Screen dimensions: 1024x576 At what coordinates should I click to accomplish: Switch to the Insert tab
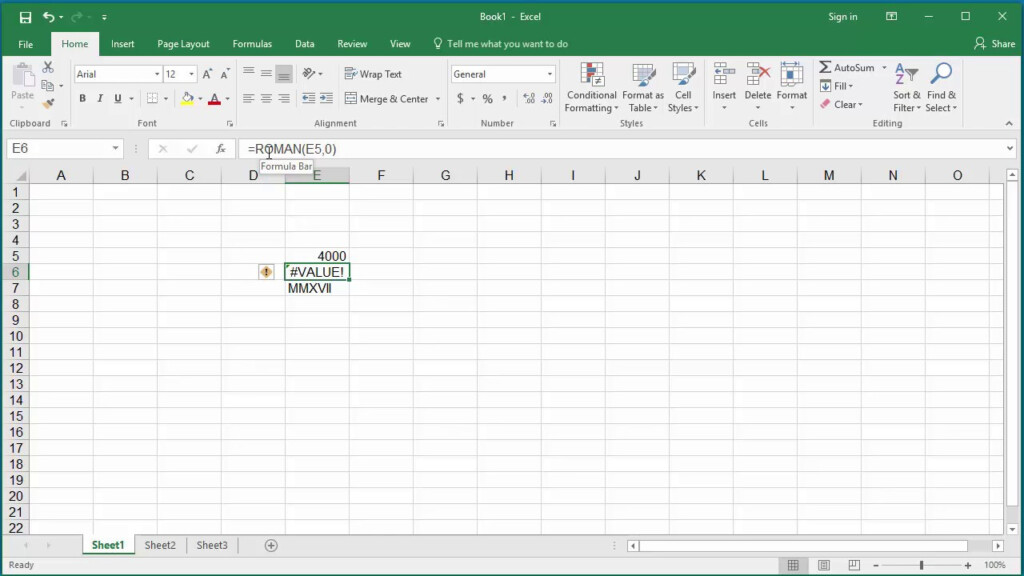(122, 44)
